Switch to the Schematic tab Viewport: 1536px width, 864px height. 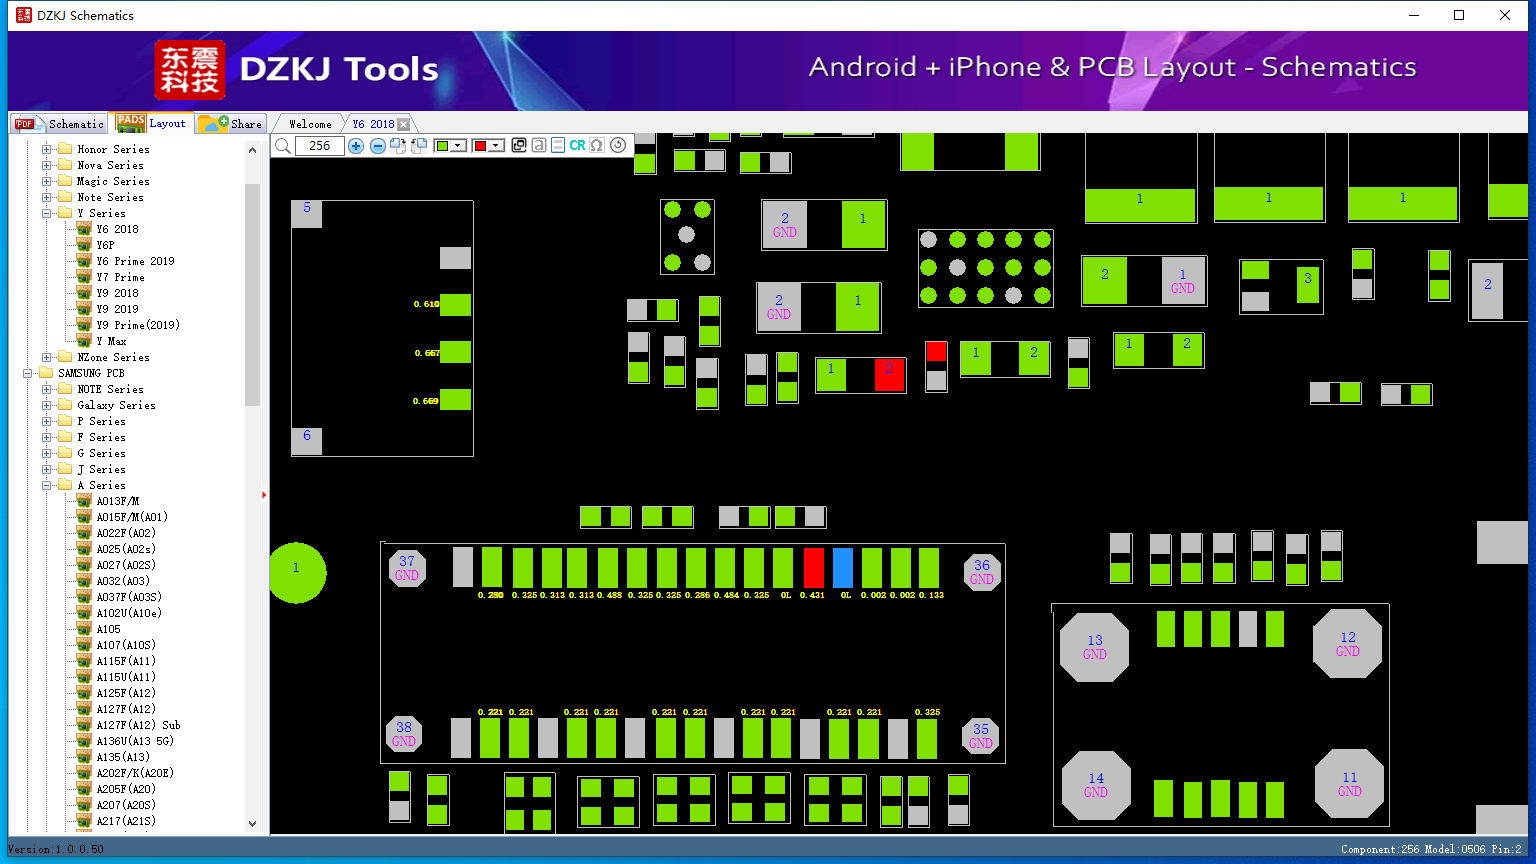59,124
